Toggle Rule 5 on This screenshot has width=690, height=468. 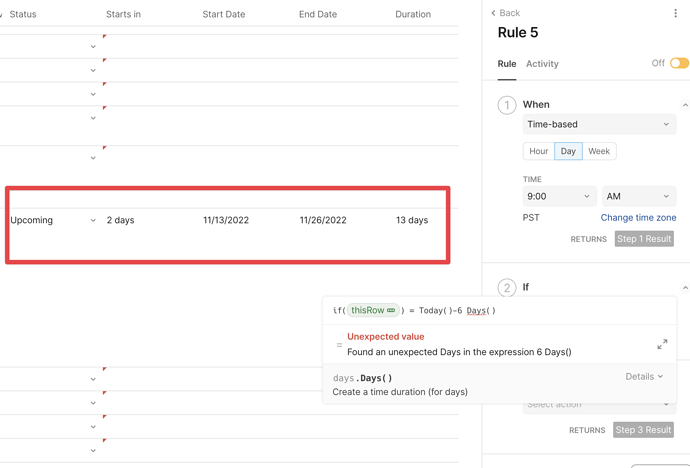pos(679,63)
